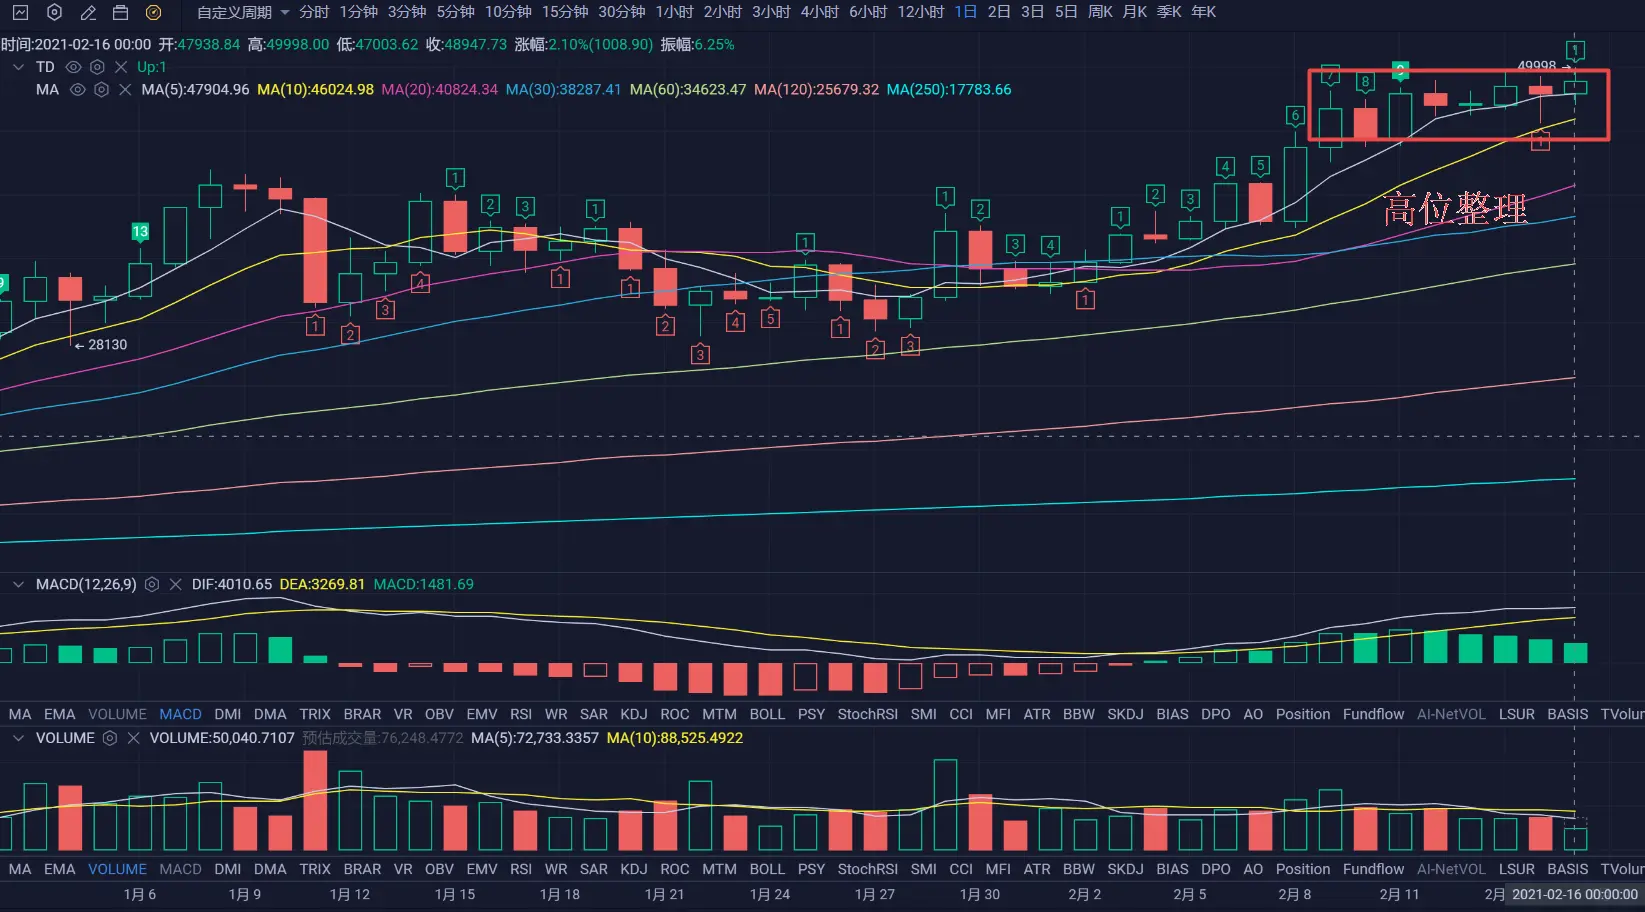Open VOLUME indicator settings icon
The width and height of the screenshot is (1645, 912).
click(x=110, y=738)
